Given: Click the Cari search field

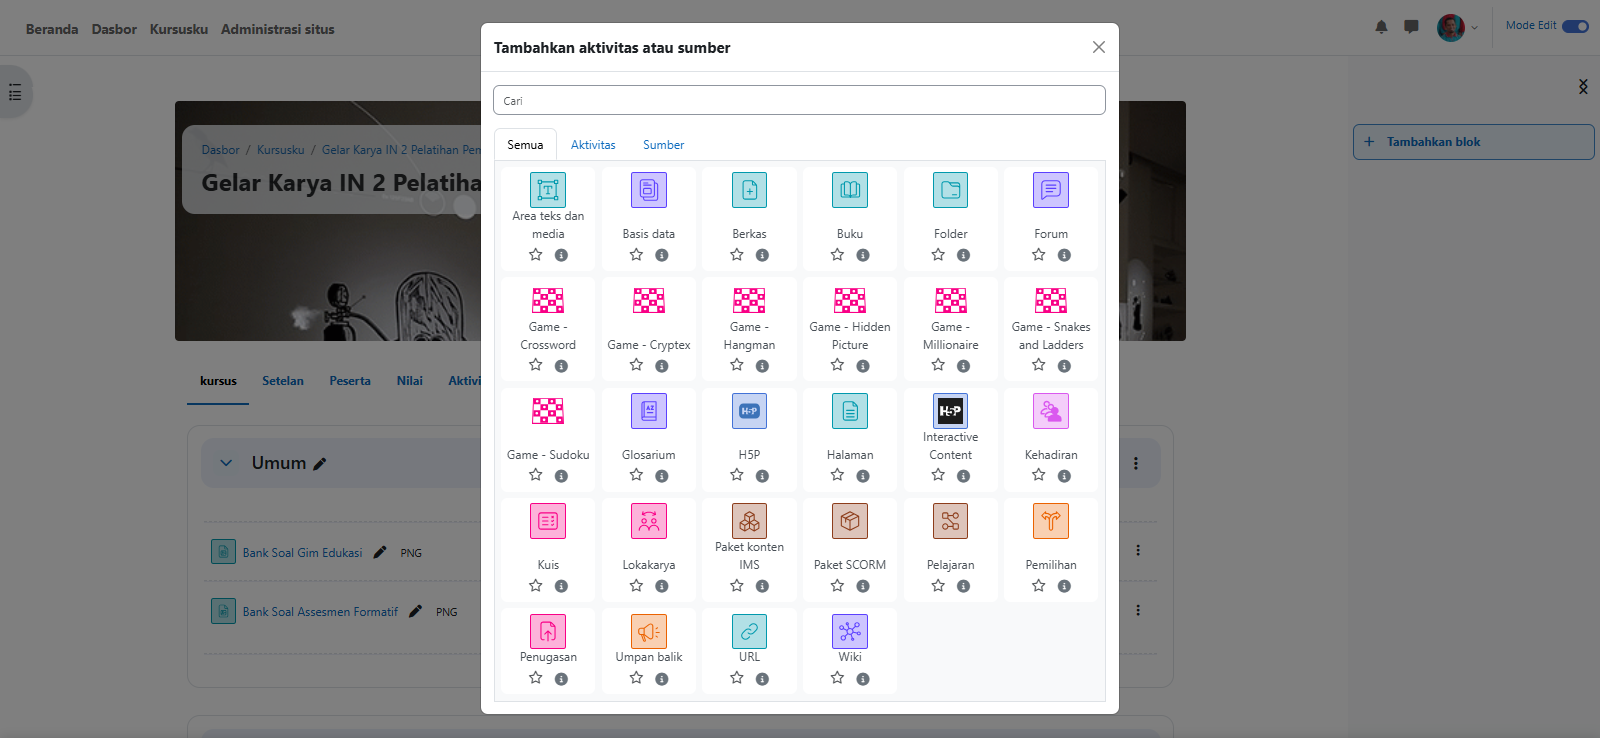Looking at the screenshot, I should coord(799,100).
